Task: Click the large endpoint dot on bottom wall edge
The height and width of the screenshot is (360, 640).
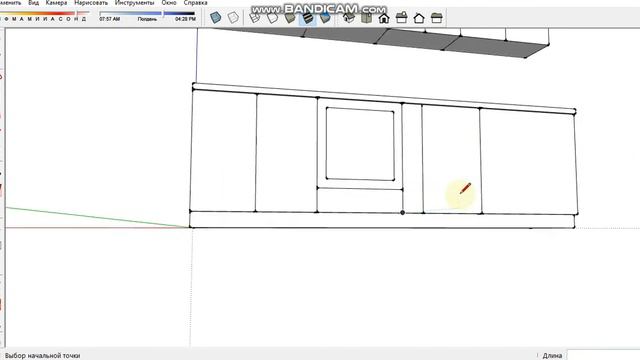Action: (402, 212)
